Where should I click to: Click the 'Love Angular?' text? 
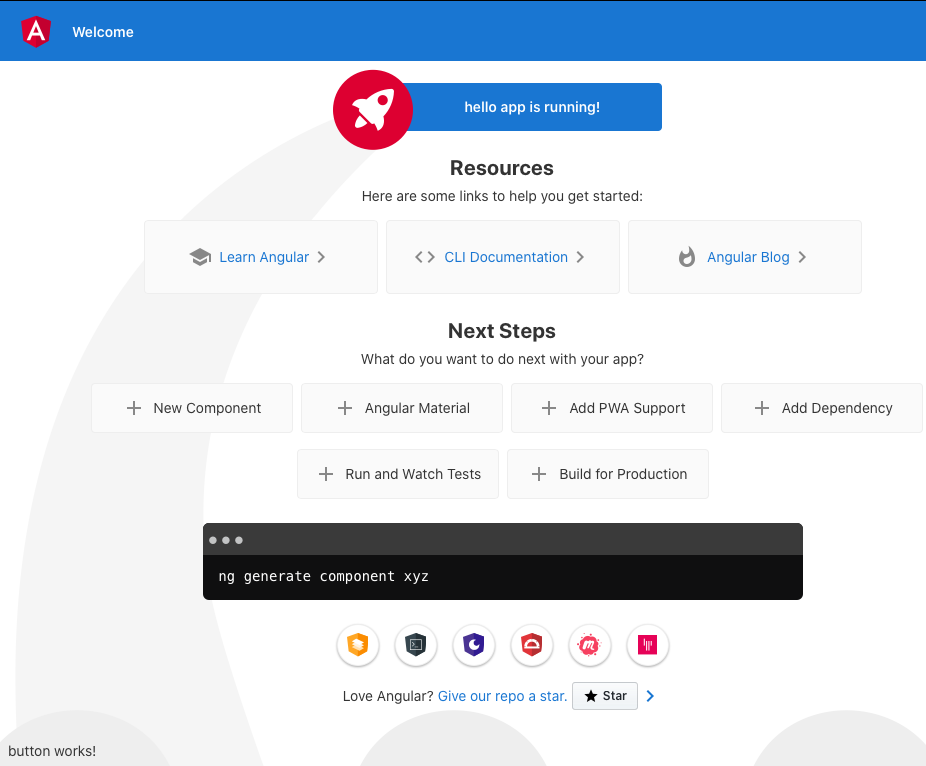click(x=388, y=696)
